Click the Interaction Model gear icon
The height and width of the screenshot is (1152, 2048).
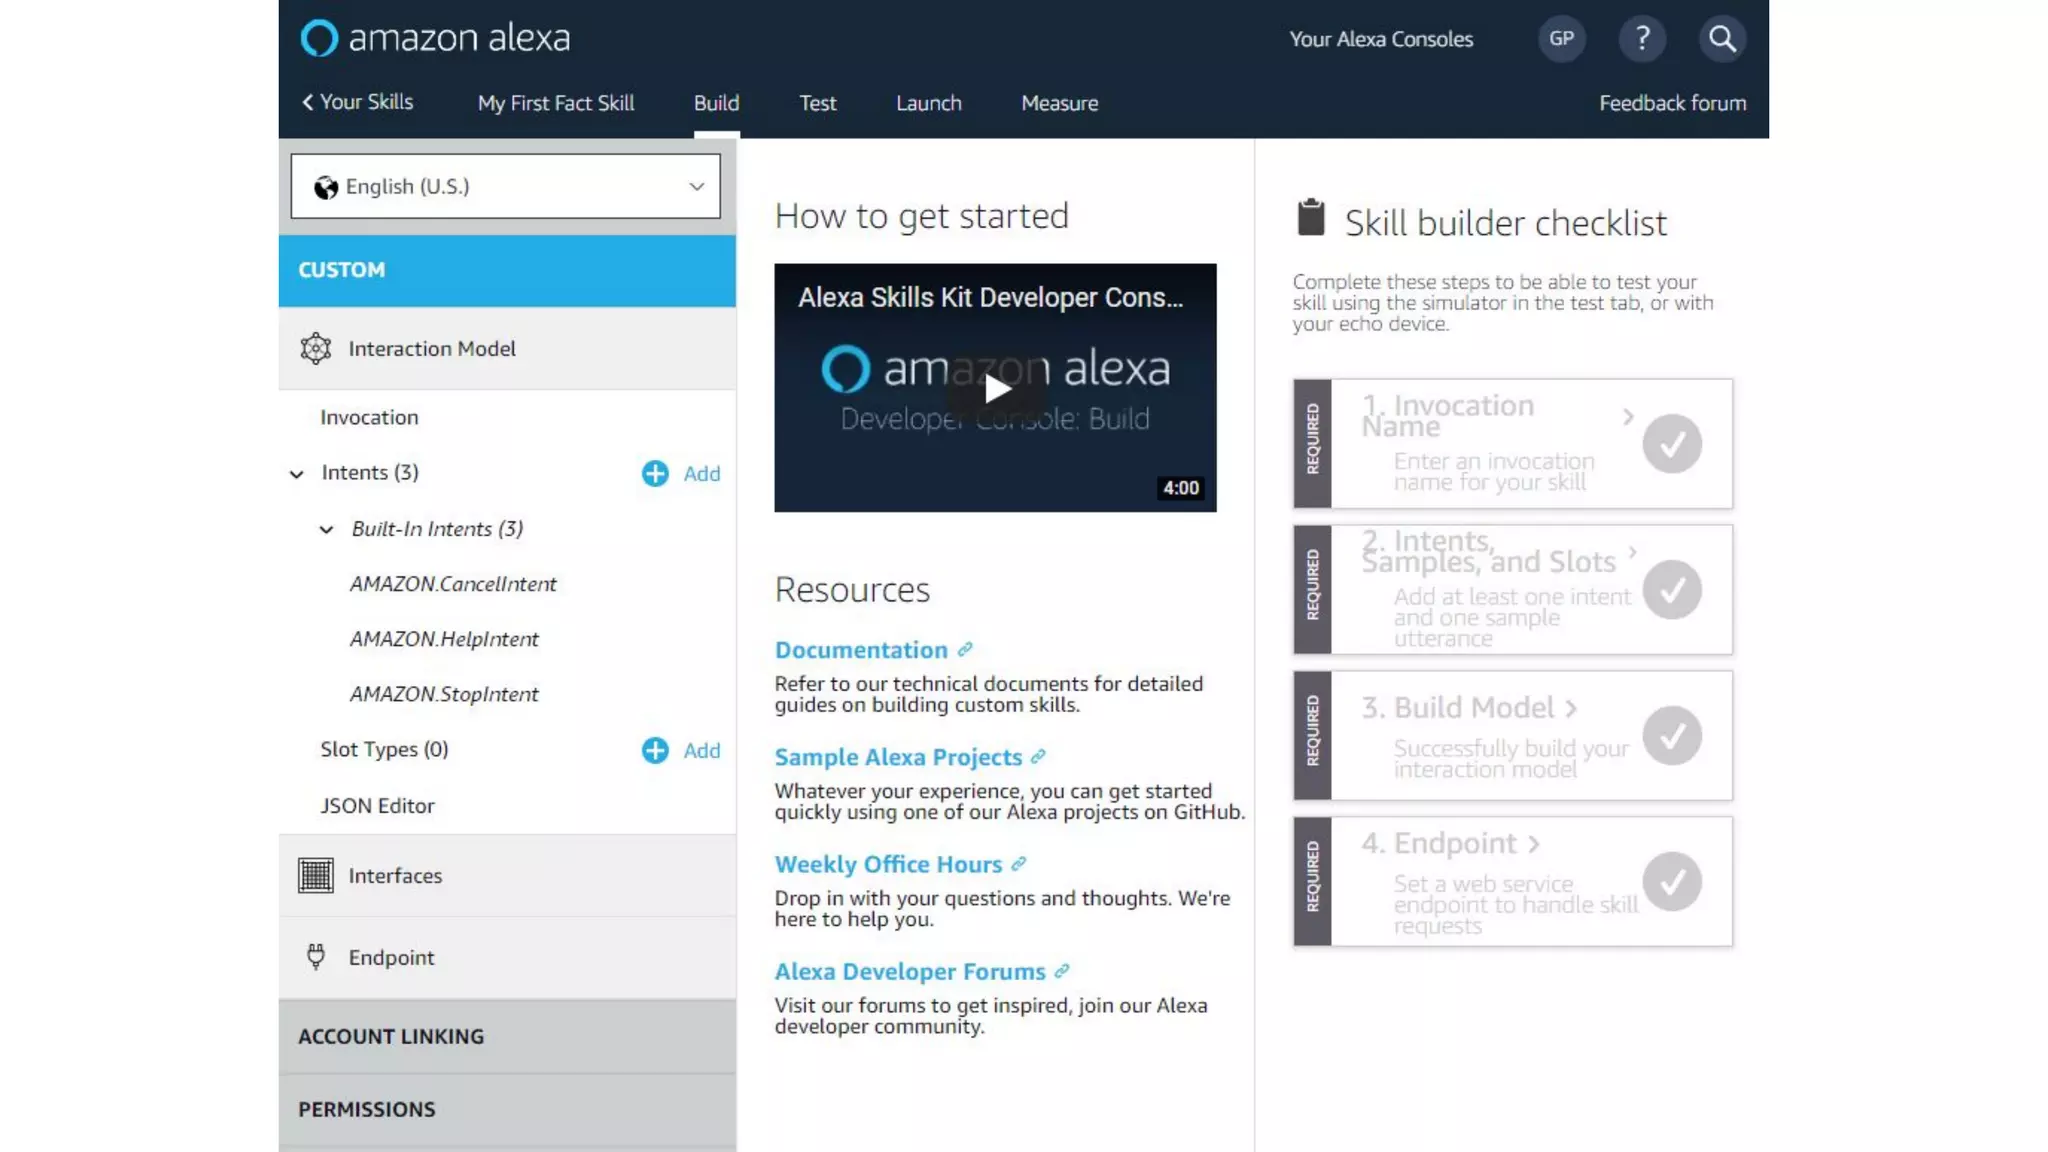[316, 348]
